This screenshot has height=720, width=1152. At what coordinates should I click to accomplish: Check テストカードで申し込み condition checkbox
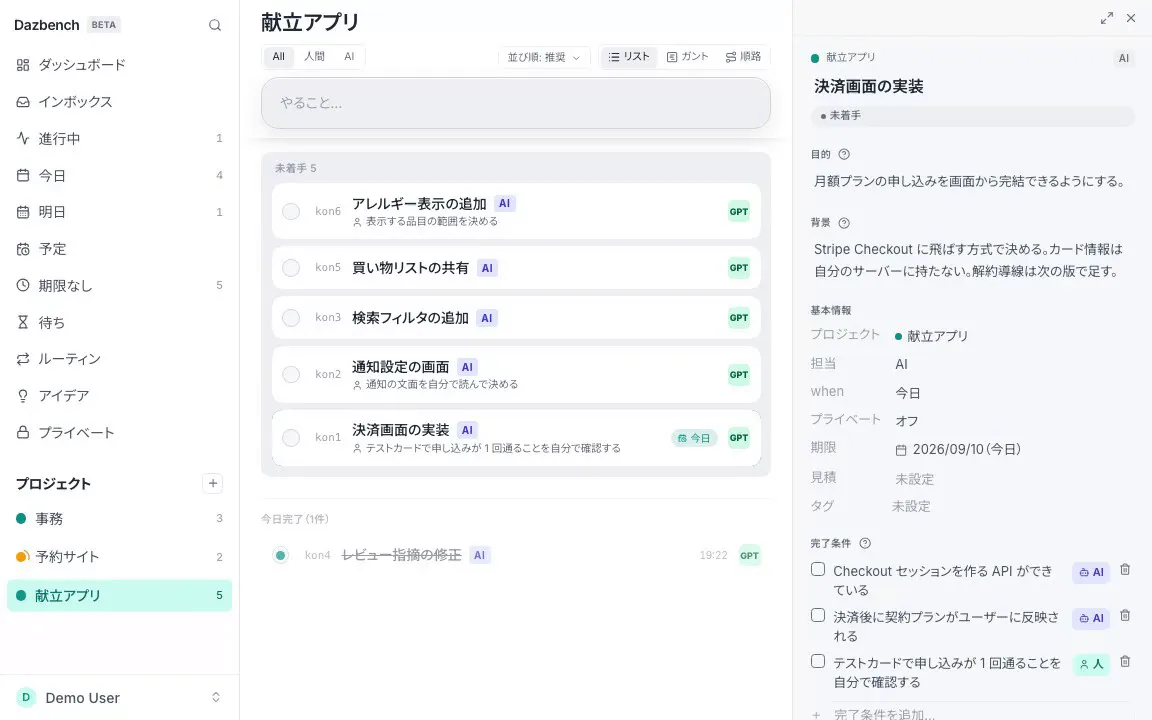(x=818, y=661)
